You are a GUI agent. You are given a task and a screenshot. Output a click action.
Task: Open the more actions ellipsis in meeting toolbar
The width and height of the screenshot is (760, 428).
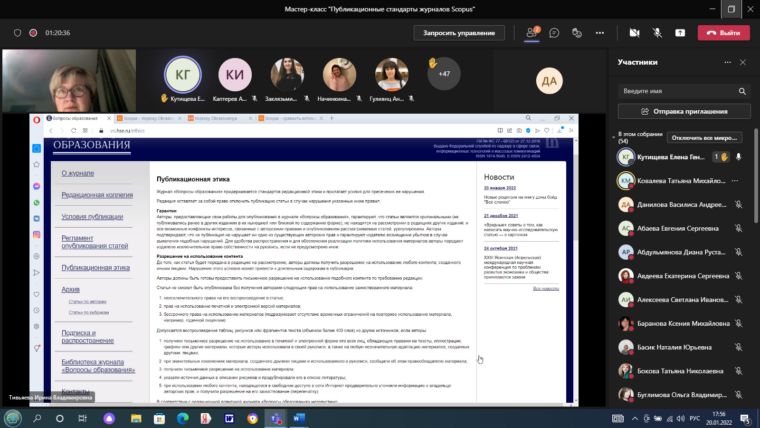599,33
